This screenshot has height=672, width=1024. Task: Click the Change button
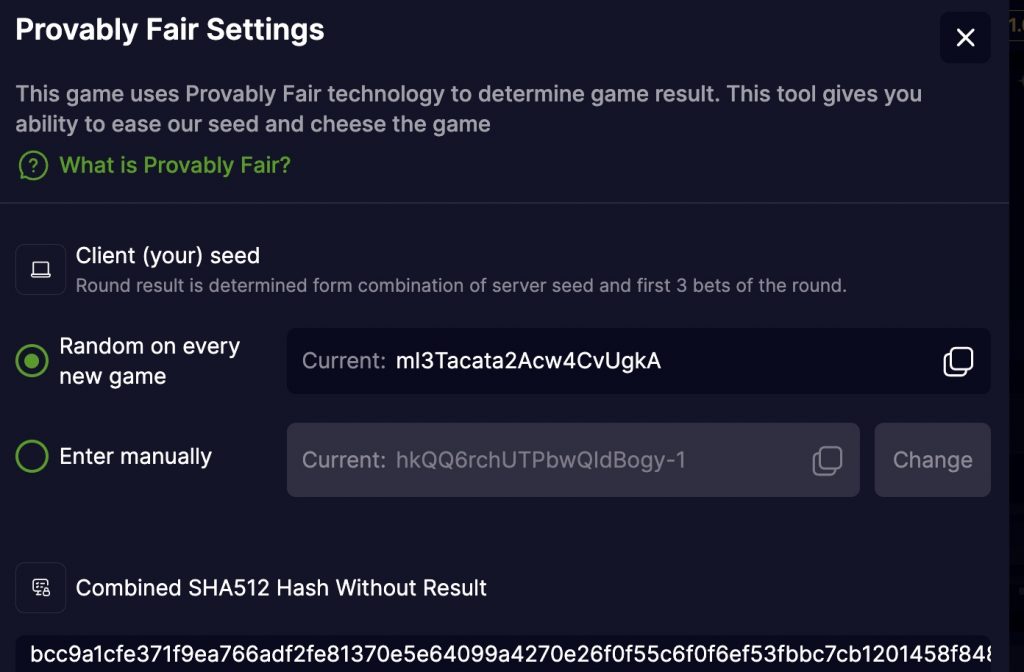[x=933, y=460]
